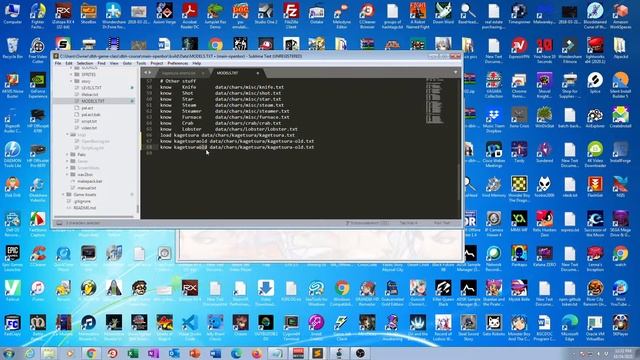Screen dimensions: 640x360
Task: Expand the wav2bor folder
Action: coord(68,175)
